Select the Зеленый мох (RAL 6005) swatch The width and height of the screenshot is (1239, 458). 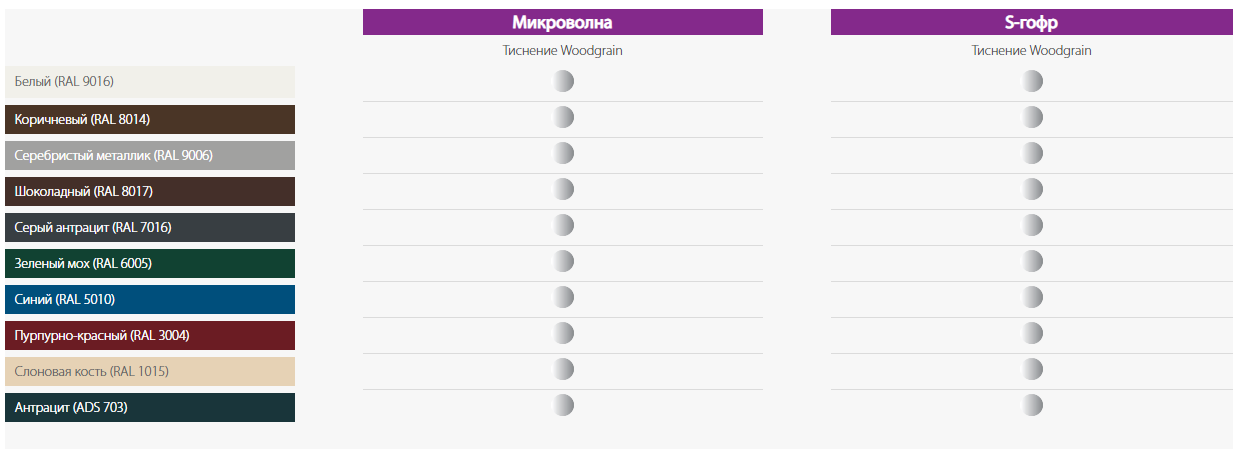coord(150,263)
